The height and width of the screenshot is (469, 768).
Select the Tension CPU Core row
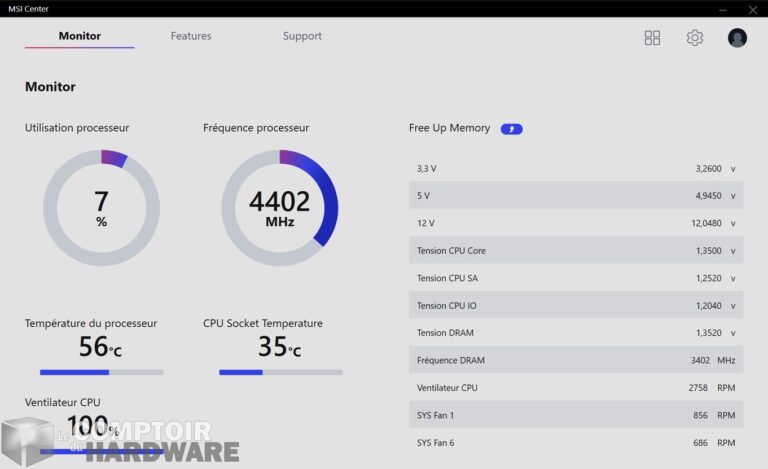pyautogui.click(x=576, y=250)
